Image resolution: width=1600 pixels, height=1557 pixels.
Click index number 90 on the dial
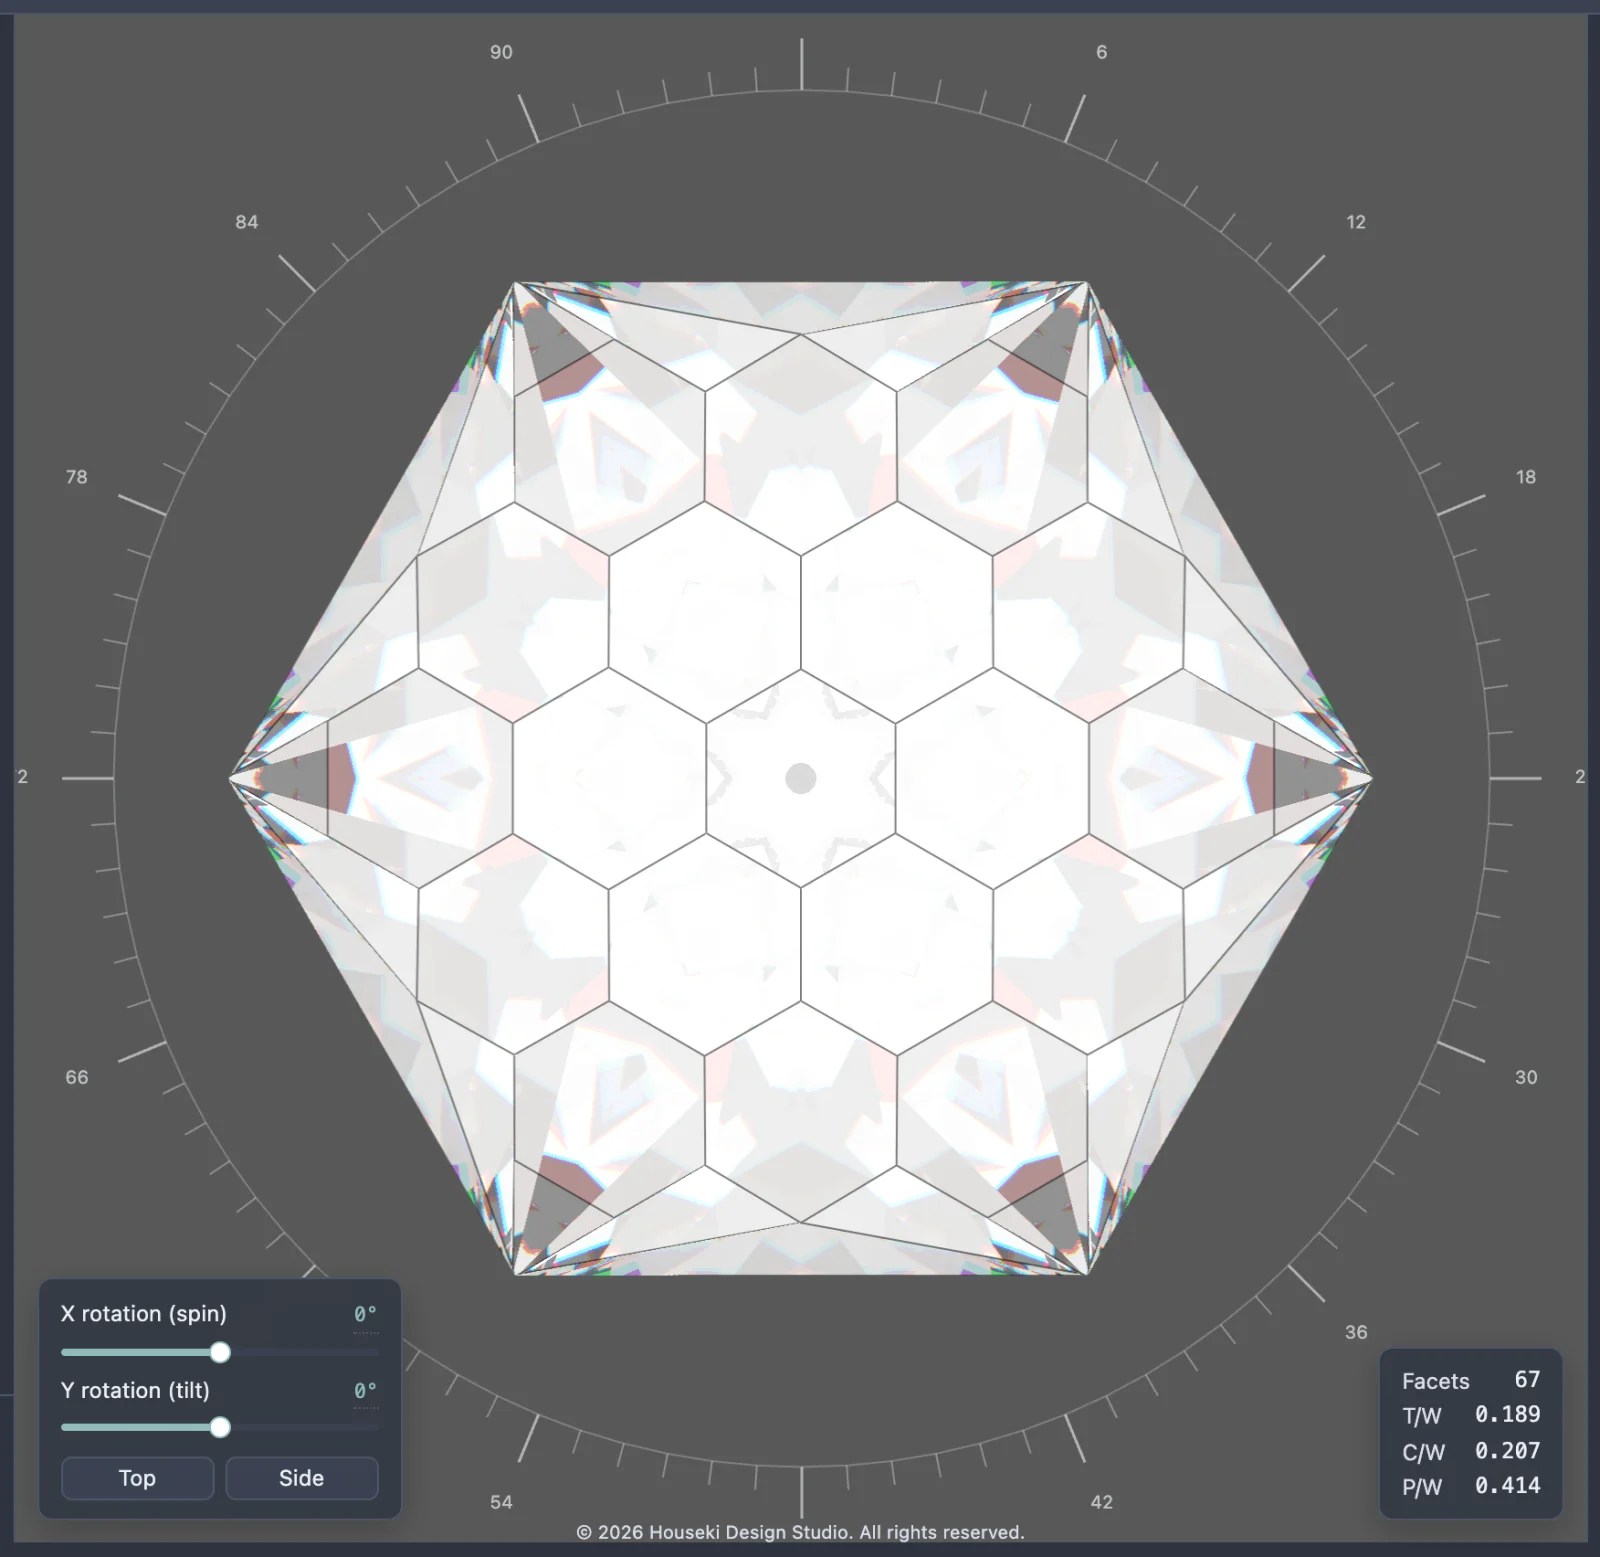pyautogui.click(x=501, y=52)
